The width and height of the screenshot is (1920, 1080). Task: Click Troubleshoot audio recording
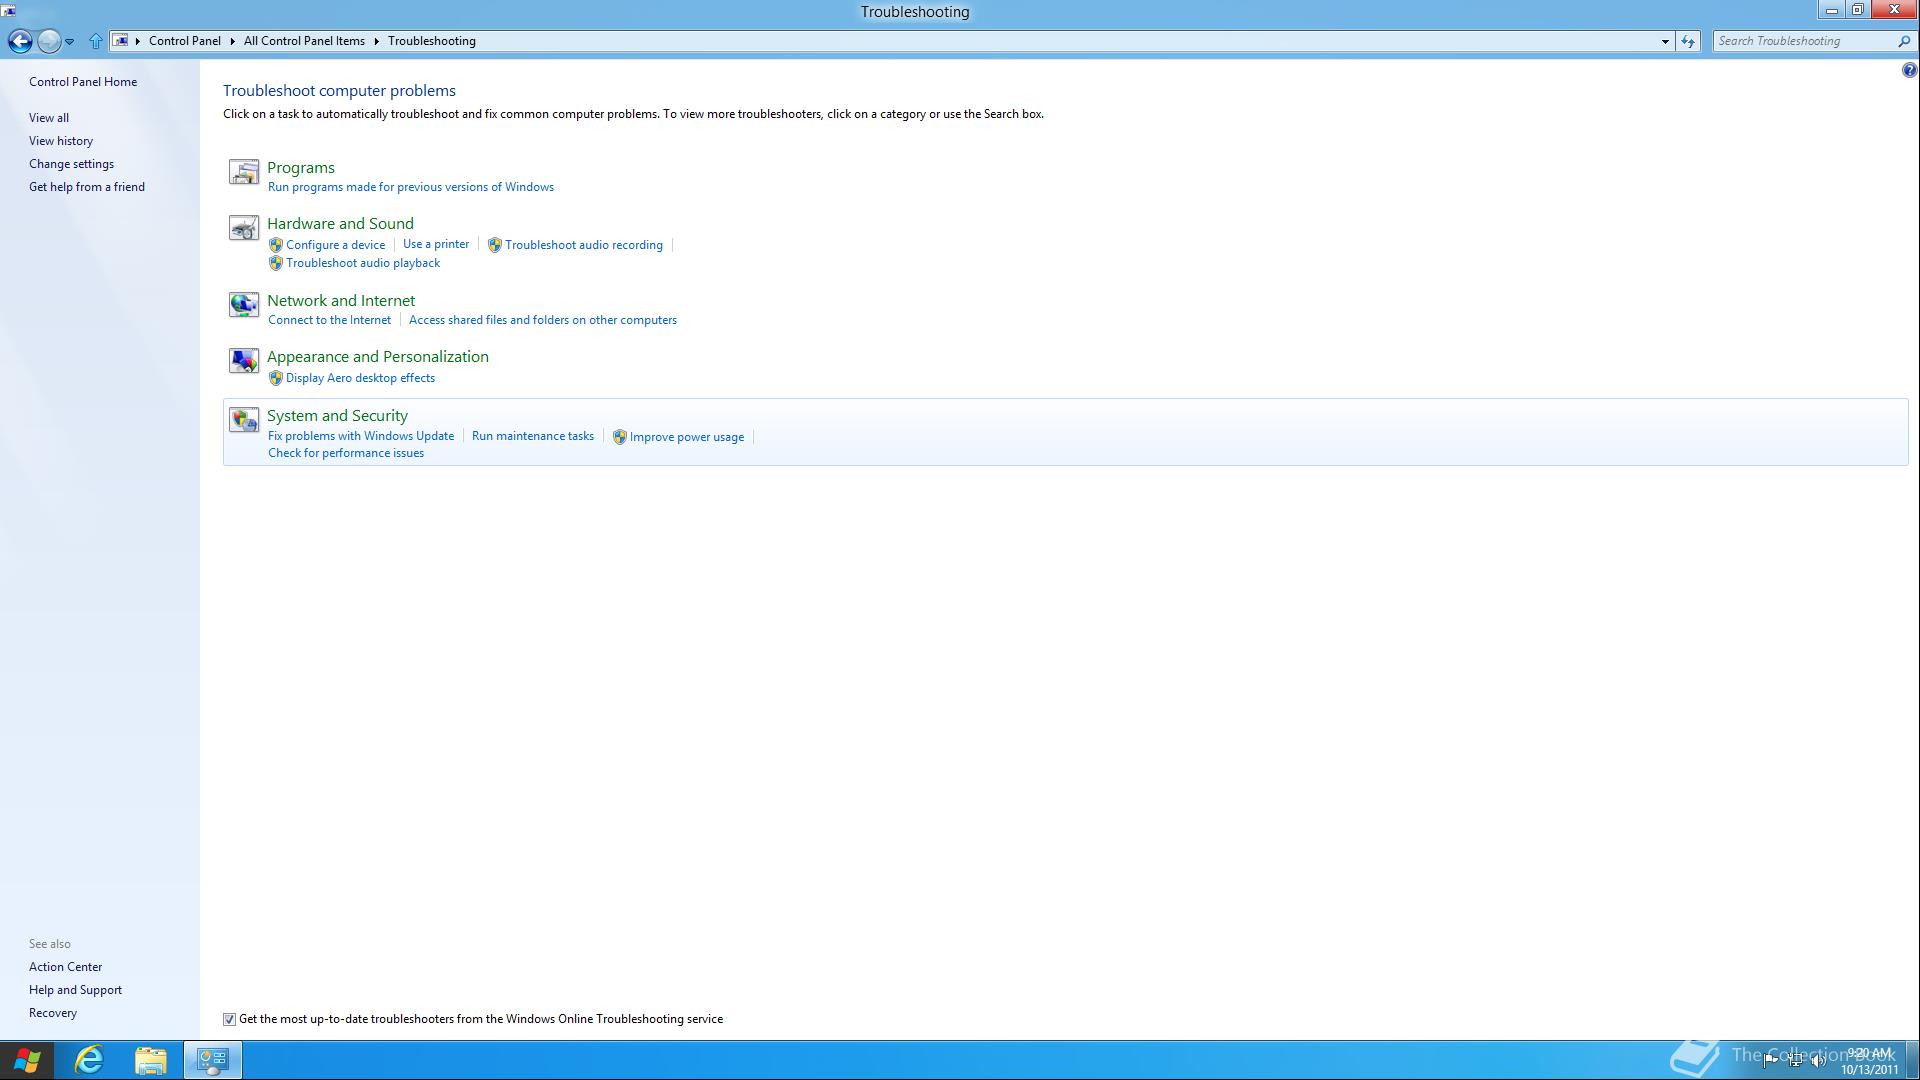coord(584,245)
